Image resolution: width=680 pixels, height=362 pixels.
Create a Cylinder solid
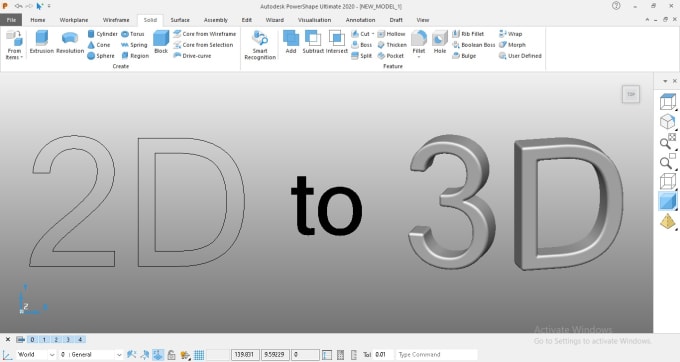pyautogui.click(x=102, y=34)
